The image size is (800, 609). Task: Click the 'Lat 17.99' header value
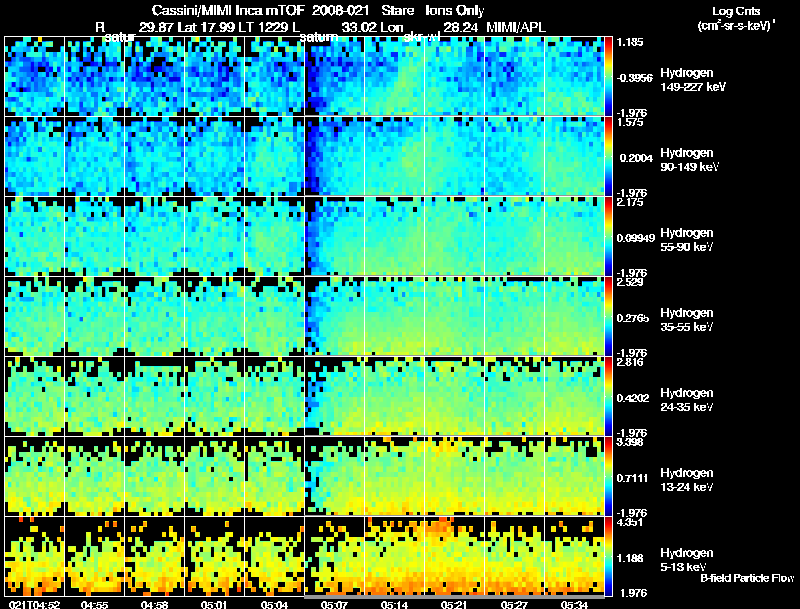(x=204, y=28)
